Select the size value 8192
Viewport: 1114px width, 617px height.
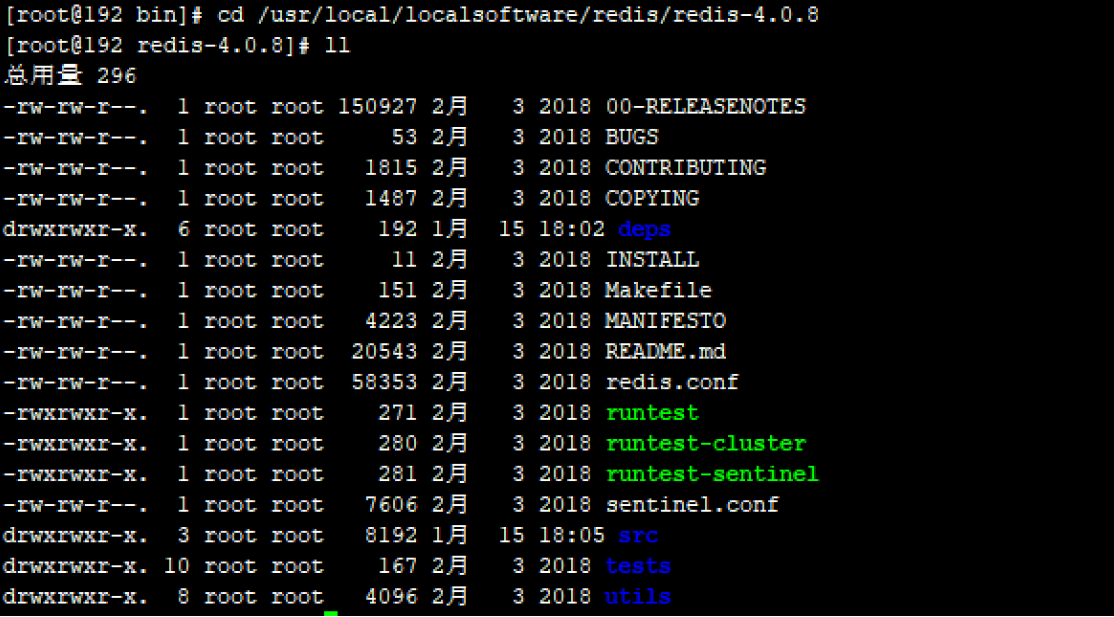click(x=391, y=535)
